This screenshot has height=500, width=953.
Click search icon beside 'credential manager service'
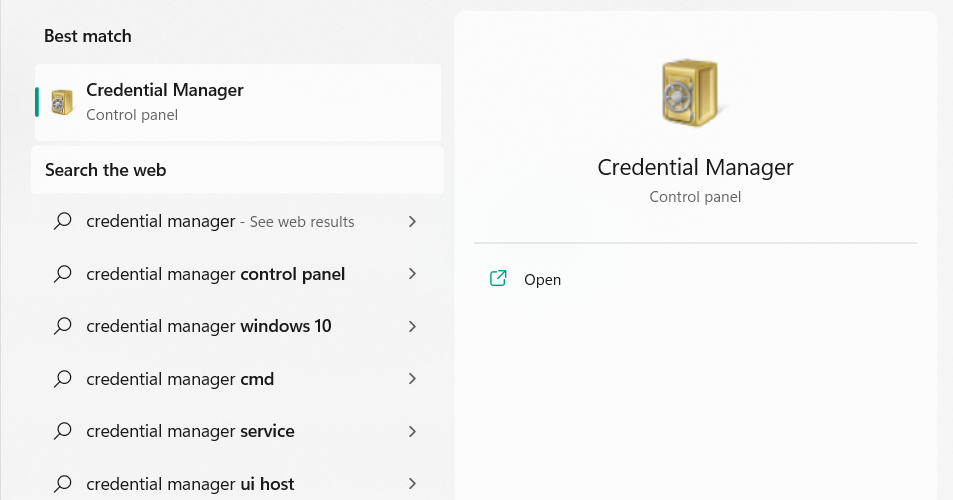(x=62, y=431)
